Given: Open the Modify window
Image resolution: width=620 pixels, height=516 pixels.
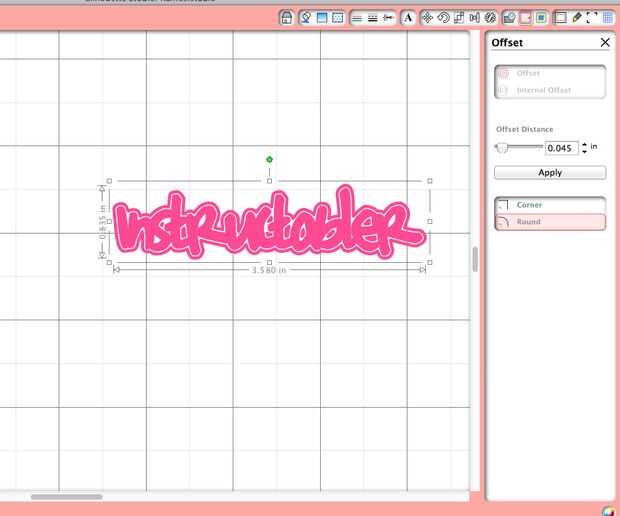Looking at the screenshot, I should point(510,18).
